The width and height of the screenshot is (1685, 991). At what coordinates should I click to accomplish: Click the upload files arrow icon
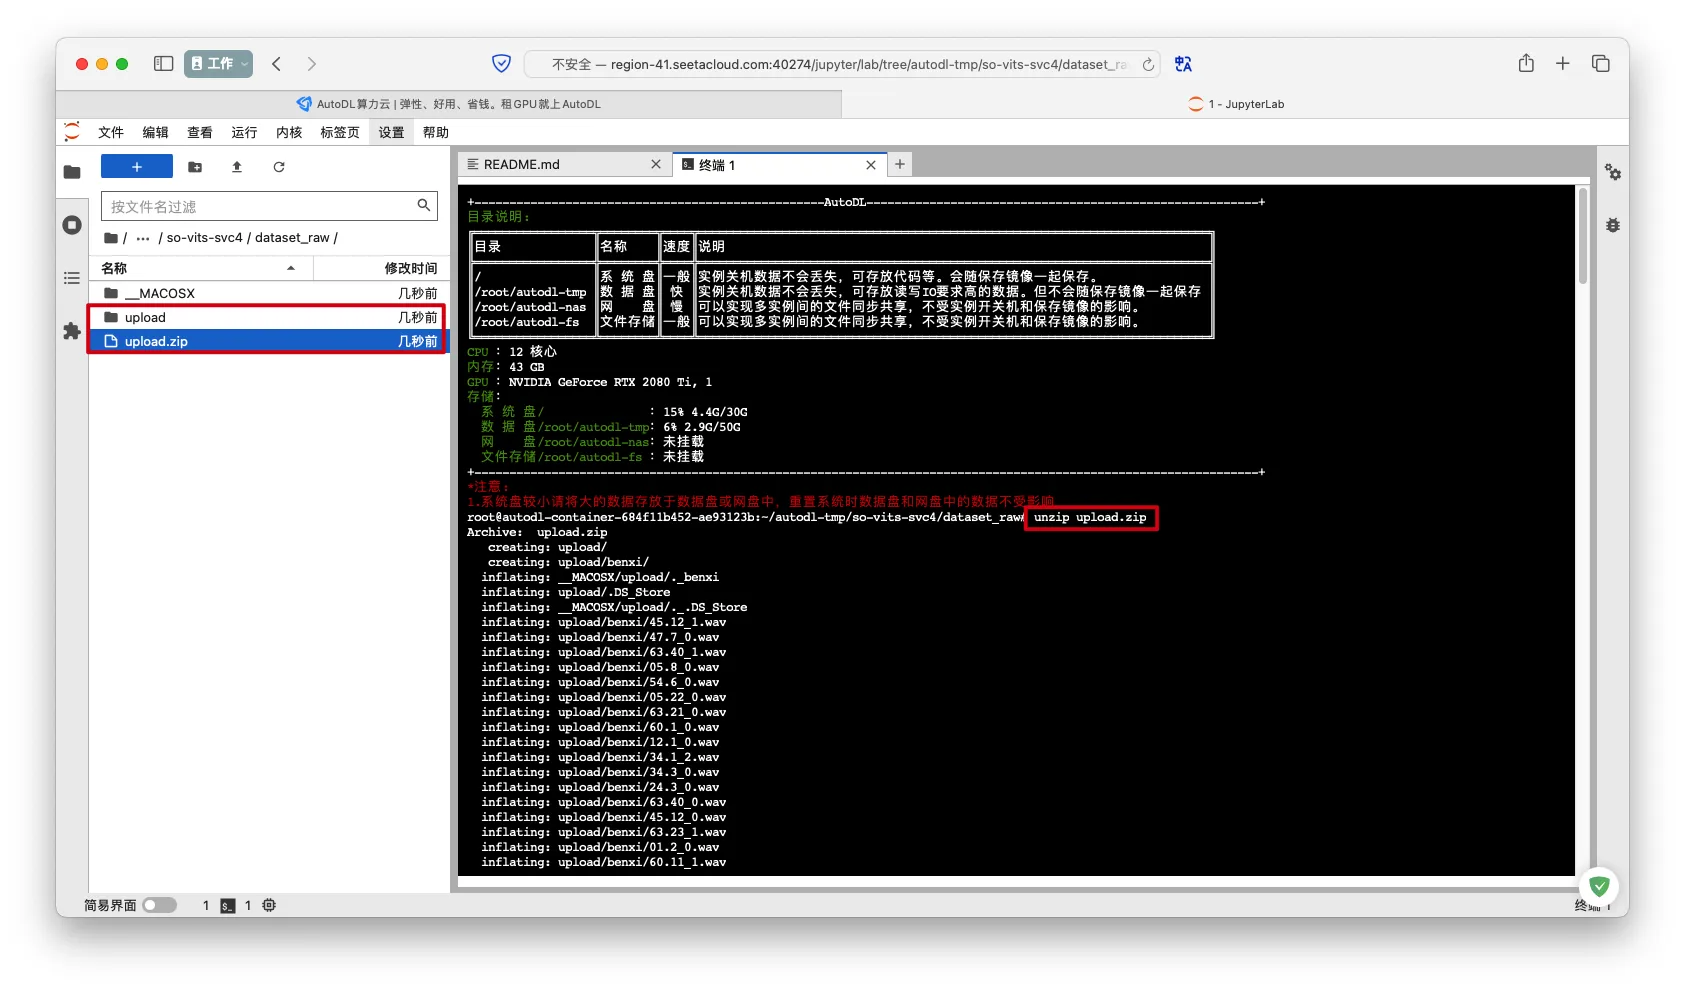[x=237, y=167]
